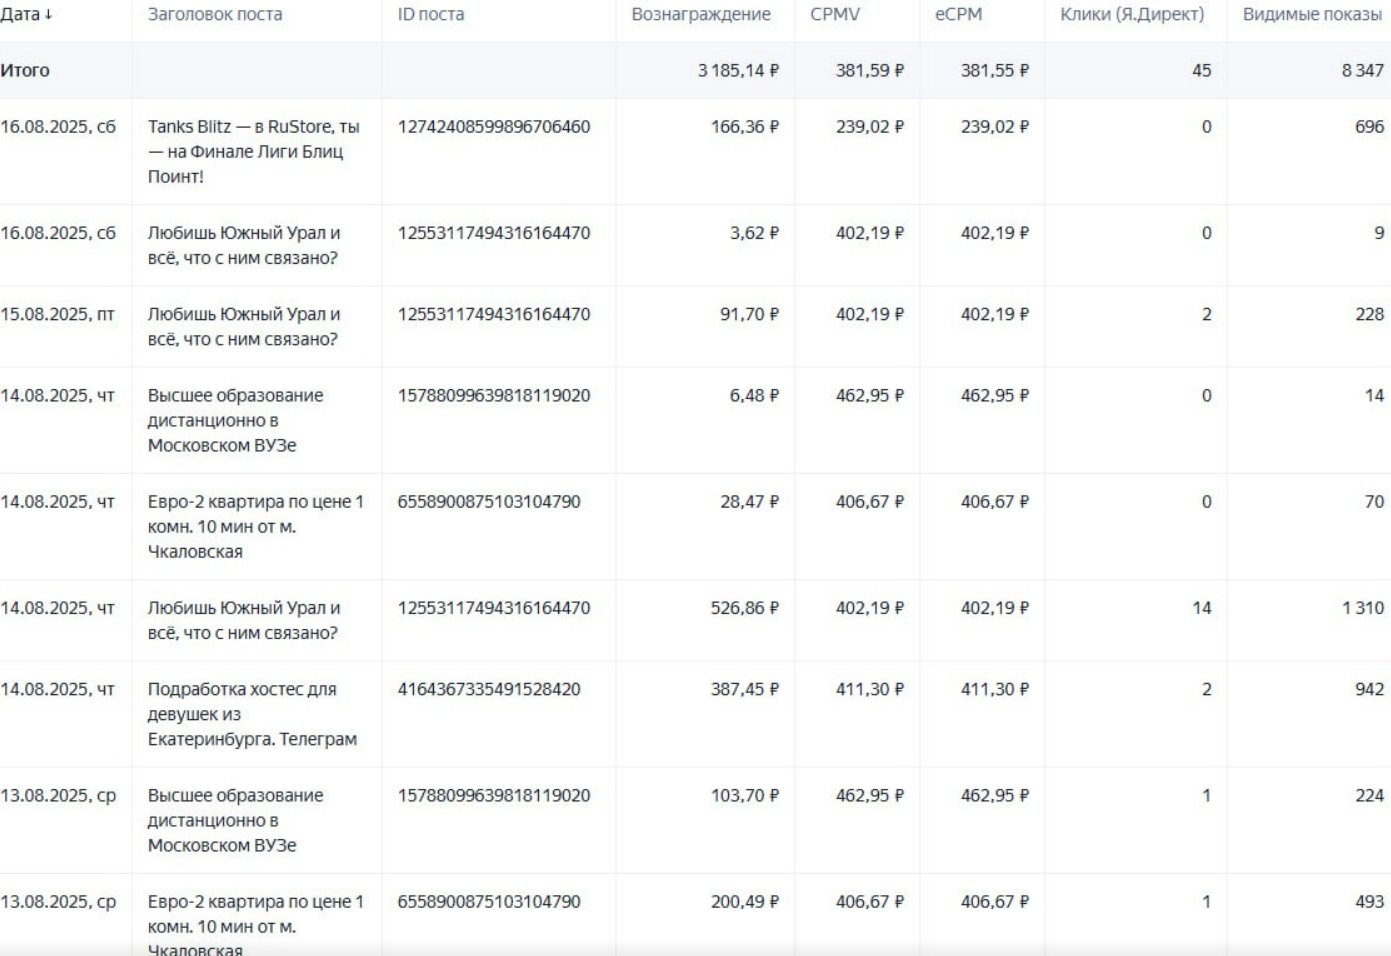Screen dimensions: 1391x956
Task: Click the 239,02 ₽ CPMV cell
Action: click(x=869, y=127)
